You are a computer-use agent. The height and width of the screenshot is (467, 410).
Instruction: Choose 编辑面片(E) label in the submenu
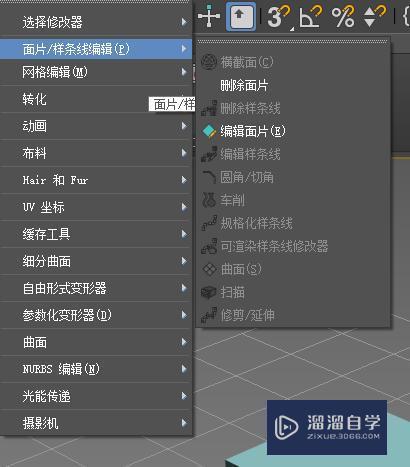click(253, 131)
